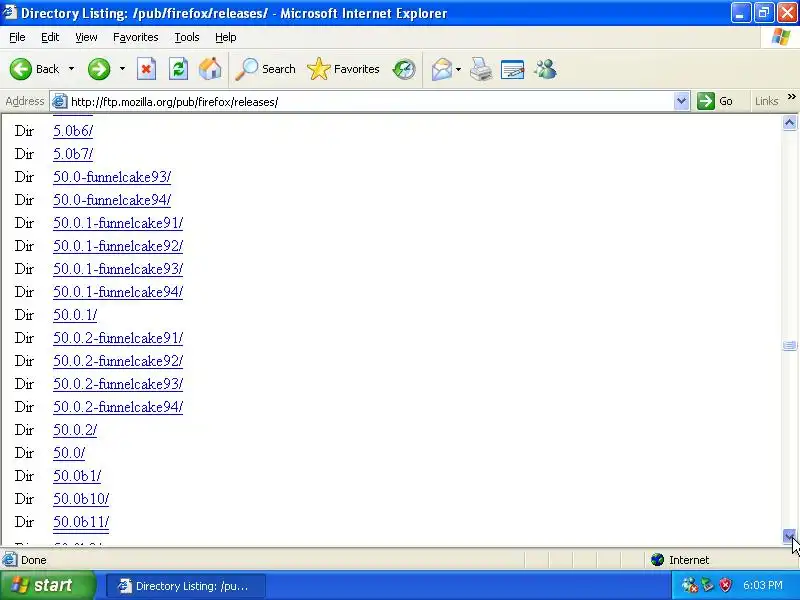Click the Links toolbar label

766,101
